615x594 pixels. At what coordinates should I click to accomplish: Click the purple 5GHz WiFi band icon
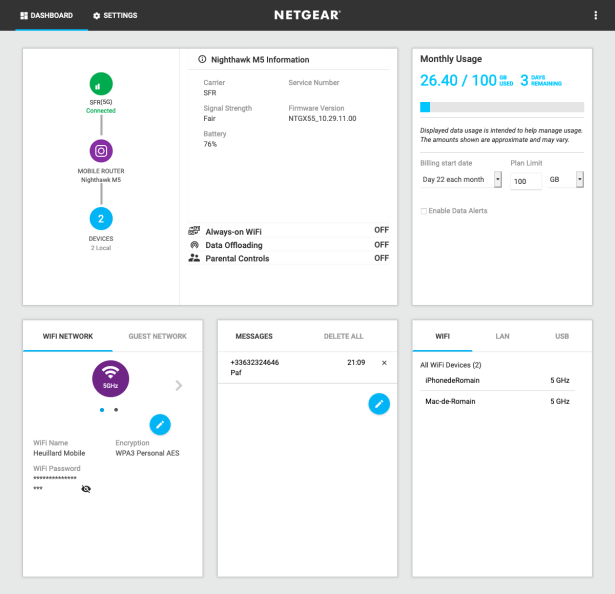[111, 379]
